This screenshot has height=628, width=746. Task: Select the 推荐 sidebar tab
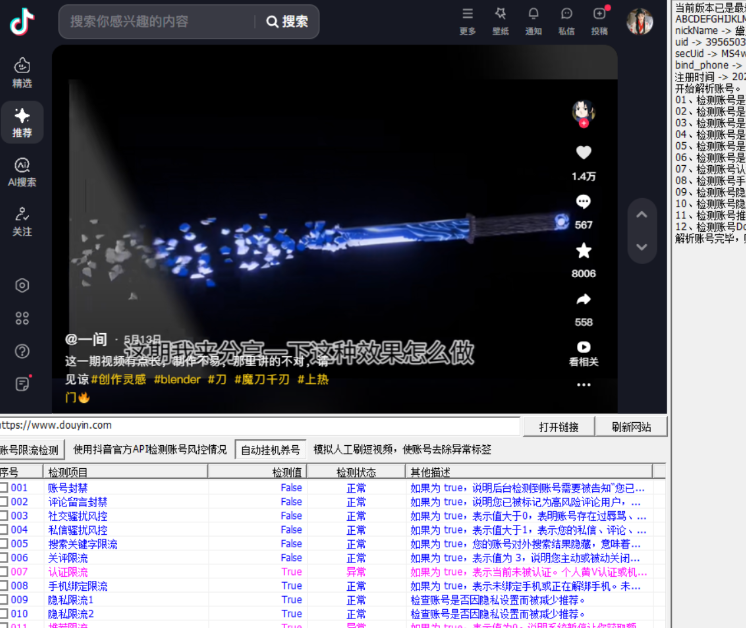(x=22, y=120)
